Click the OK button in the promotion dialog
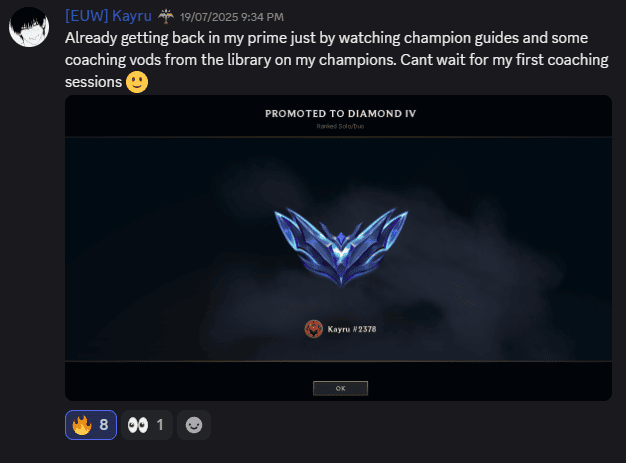 [341, 388]
